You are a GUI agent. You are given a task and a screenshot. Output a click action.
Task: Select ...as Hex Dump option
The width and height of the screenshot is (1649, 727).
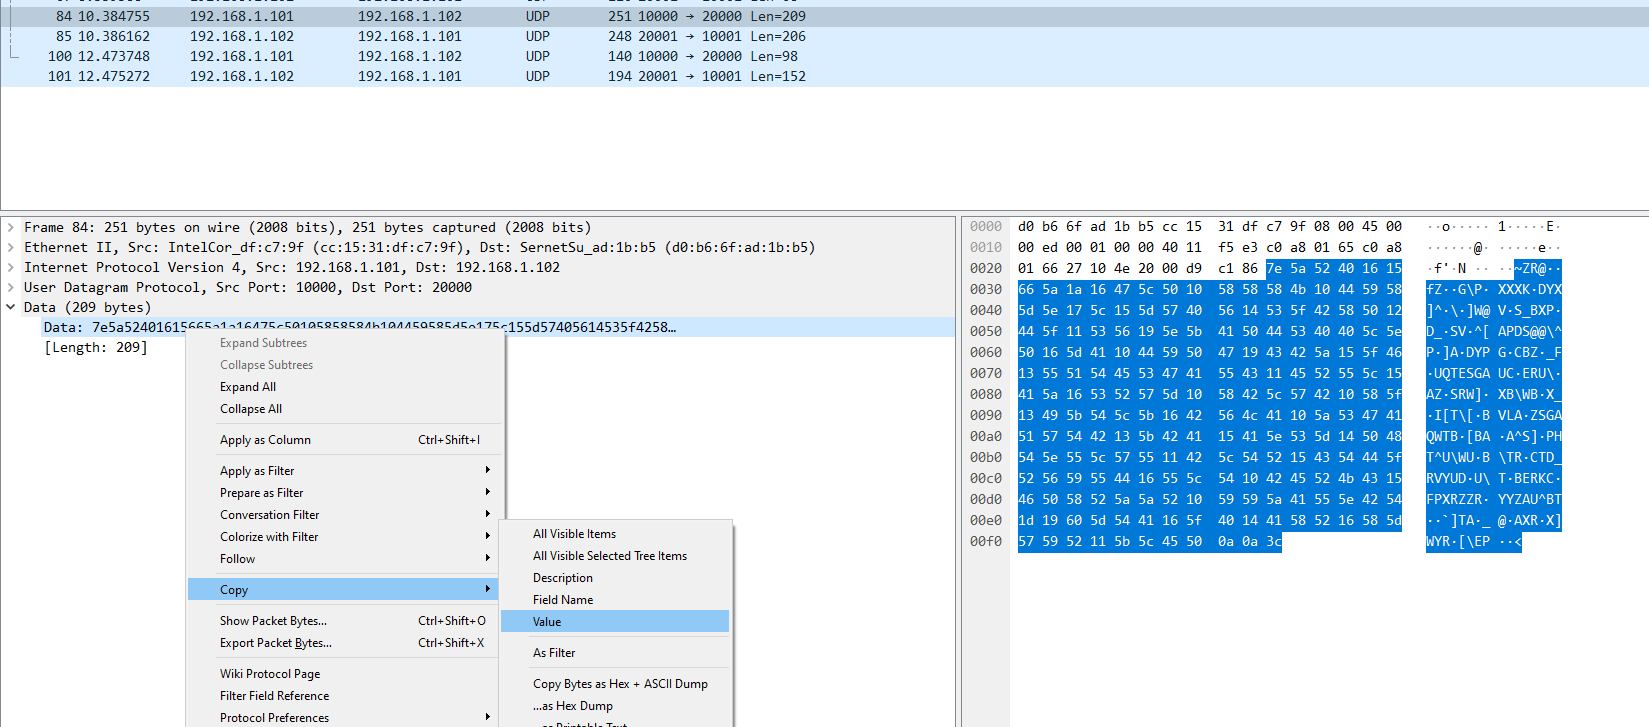pos(615,705)
